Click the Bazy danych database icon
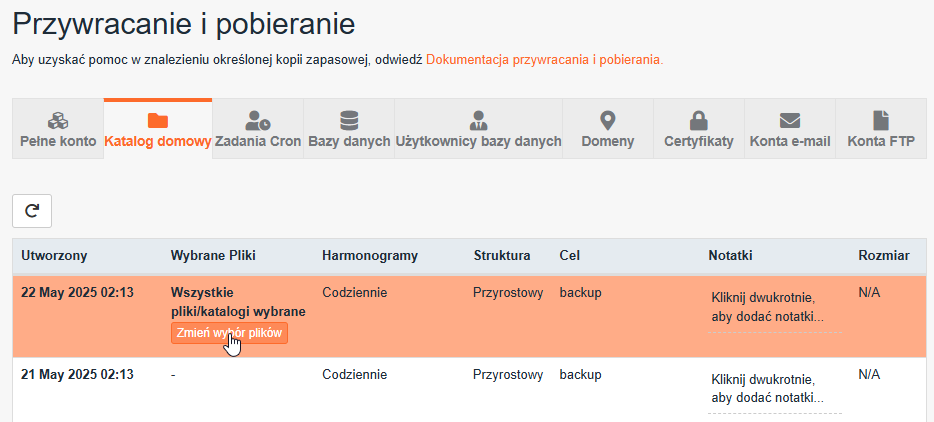Image resolution: width=934 pixels, height=422 pixels. pyautogui.click(x=349, y=121)
